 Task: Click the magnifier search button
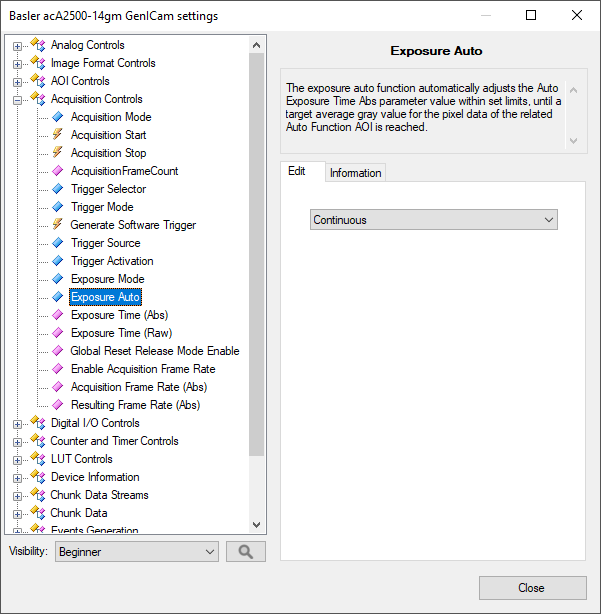click(x=245, y=551)
